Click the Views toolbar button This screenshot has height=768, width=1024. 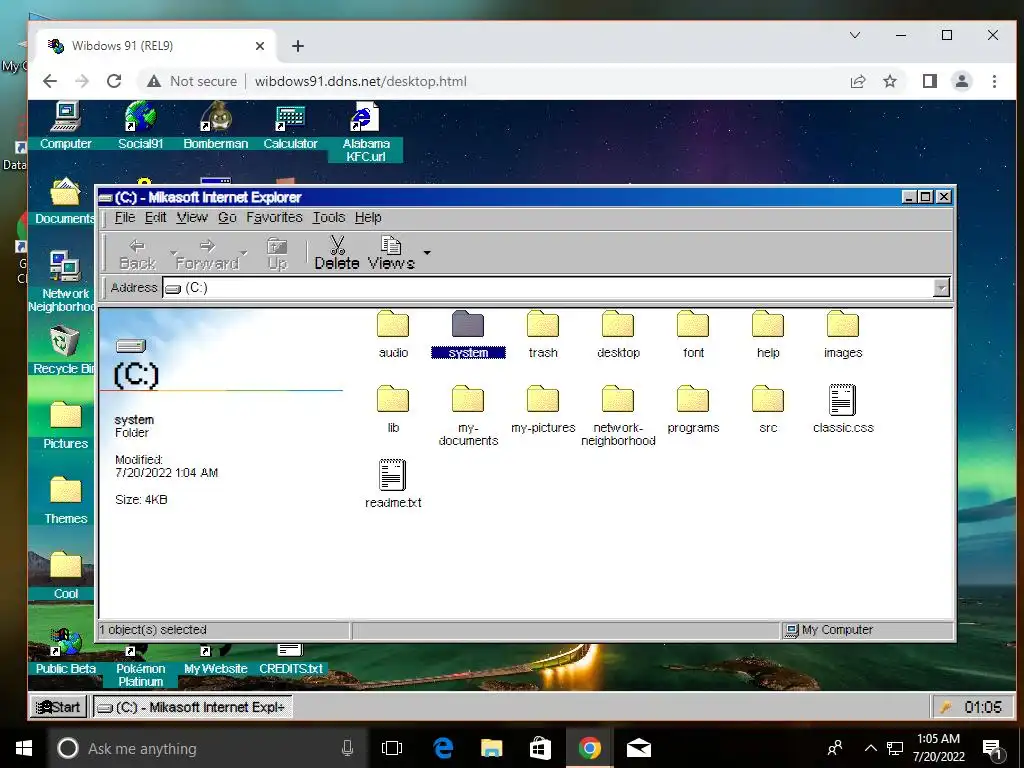[x=391, y=253]
